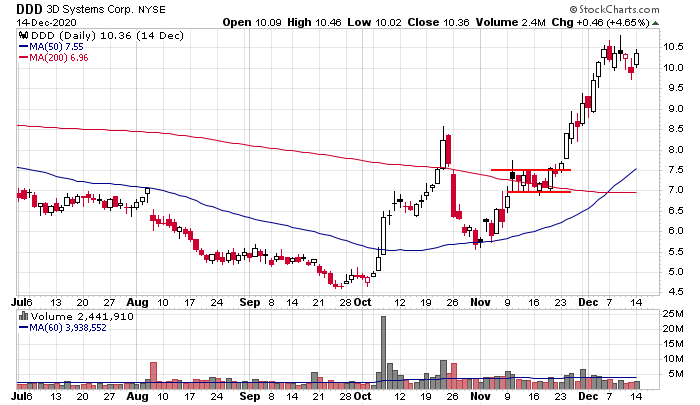This screenshot has height=405, width=700.
Task: Click 'Sep' on the price chart date axis
Action: pos(250,303)
